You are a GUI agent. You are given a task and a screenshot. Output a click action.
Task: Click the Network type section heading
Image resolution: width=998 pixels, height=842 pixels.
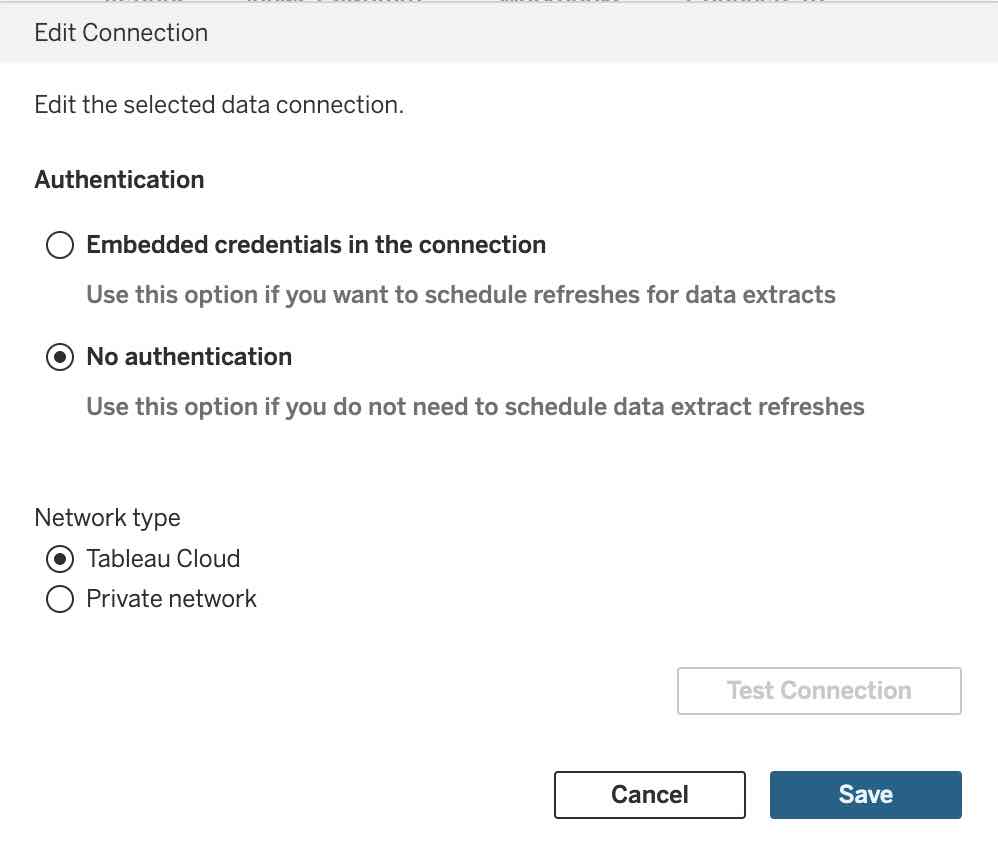[x=108, y=517]
